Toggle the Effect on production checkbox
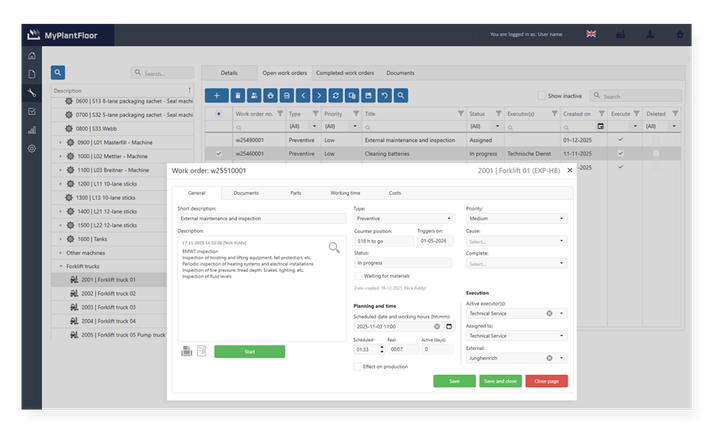 [x=357, y=366]
